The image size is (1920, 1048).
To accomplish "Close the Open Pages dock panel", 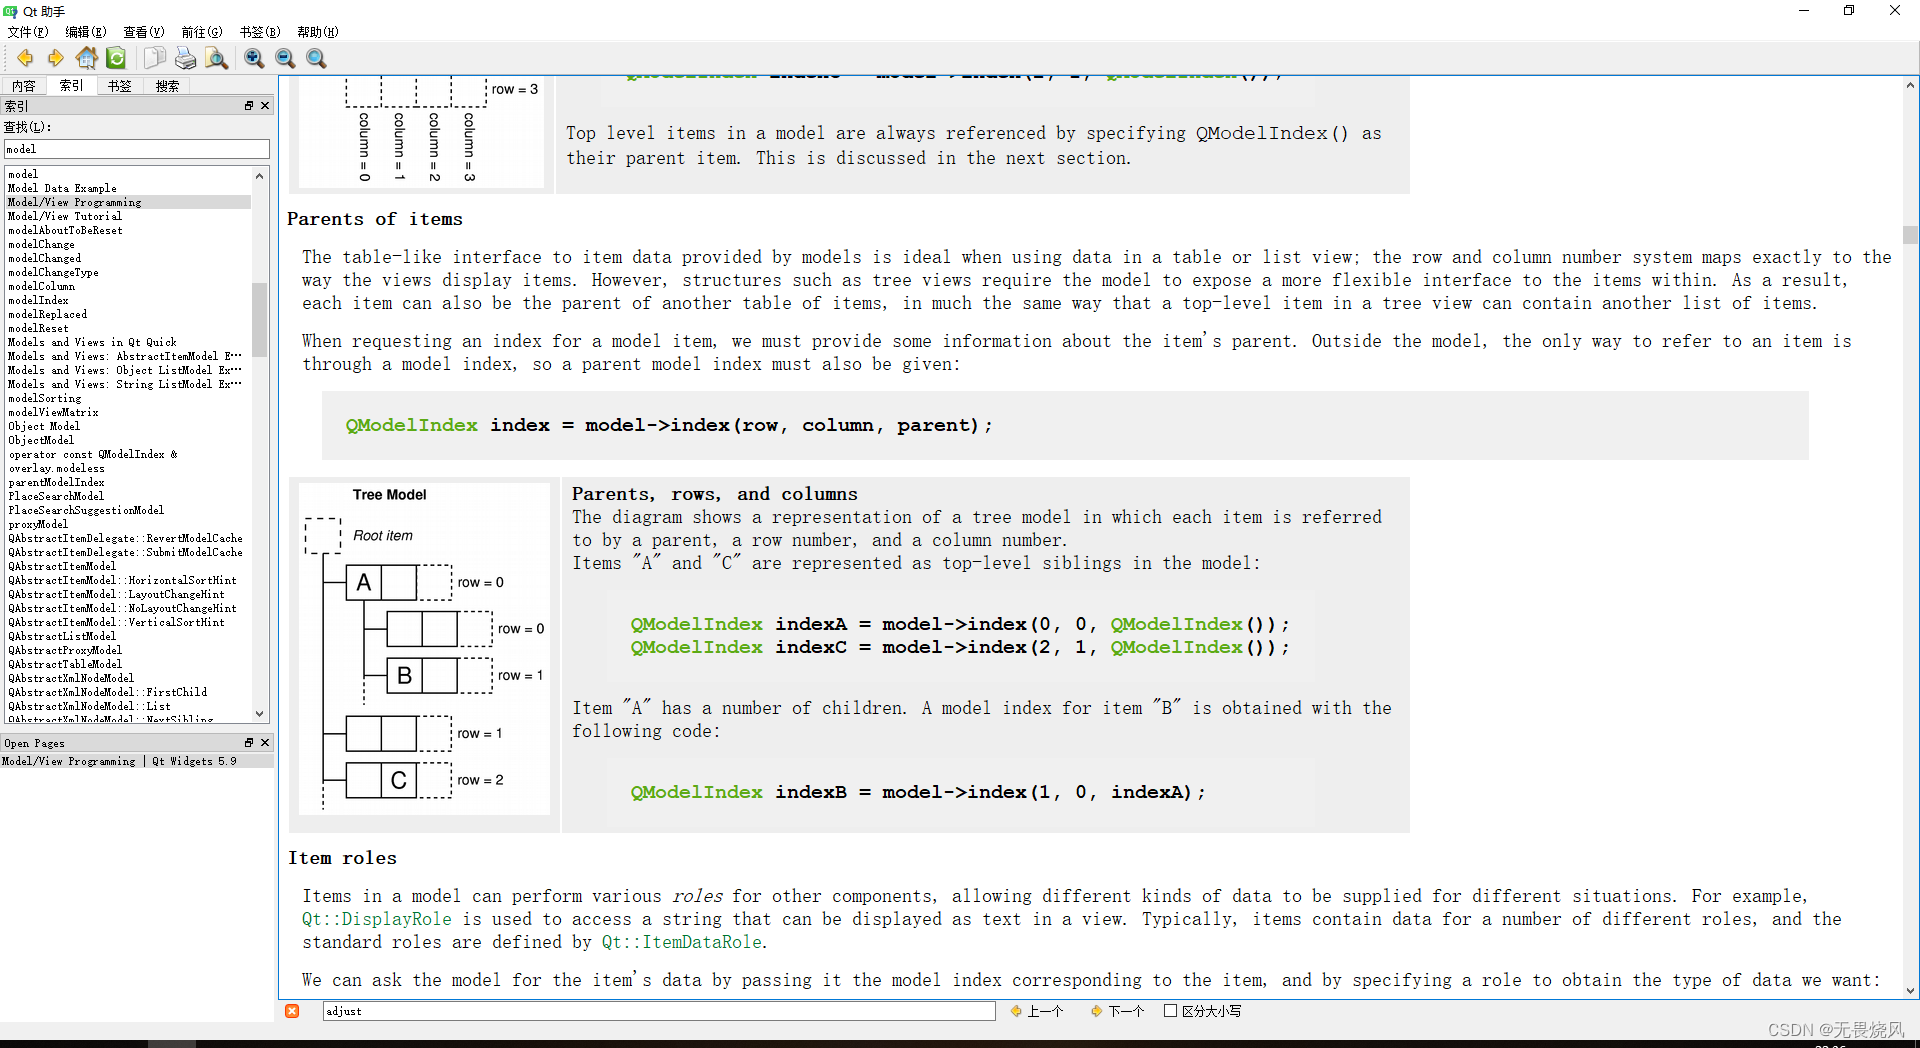I will tap(265, 742).
